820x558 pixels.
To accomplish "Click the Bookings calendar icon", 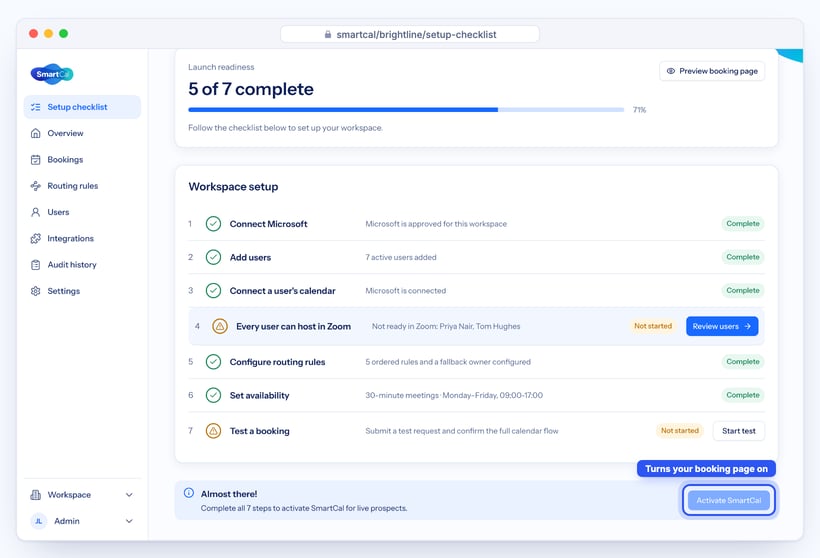I will pos(36,160).
